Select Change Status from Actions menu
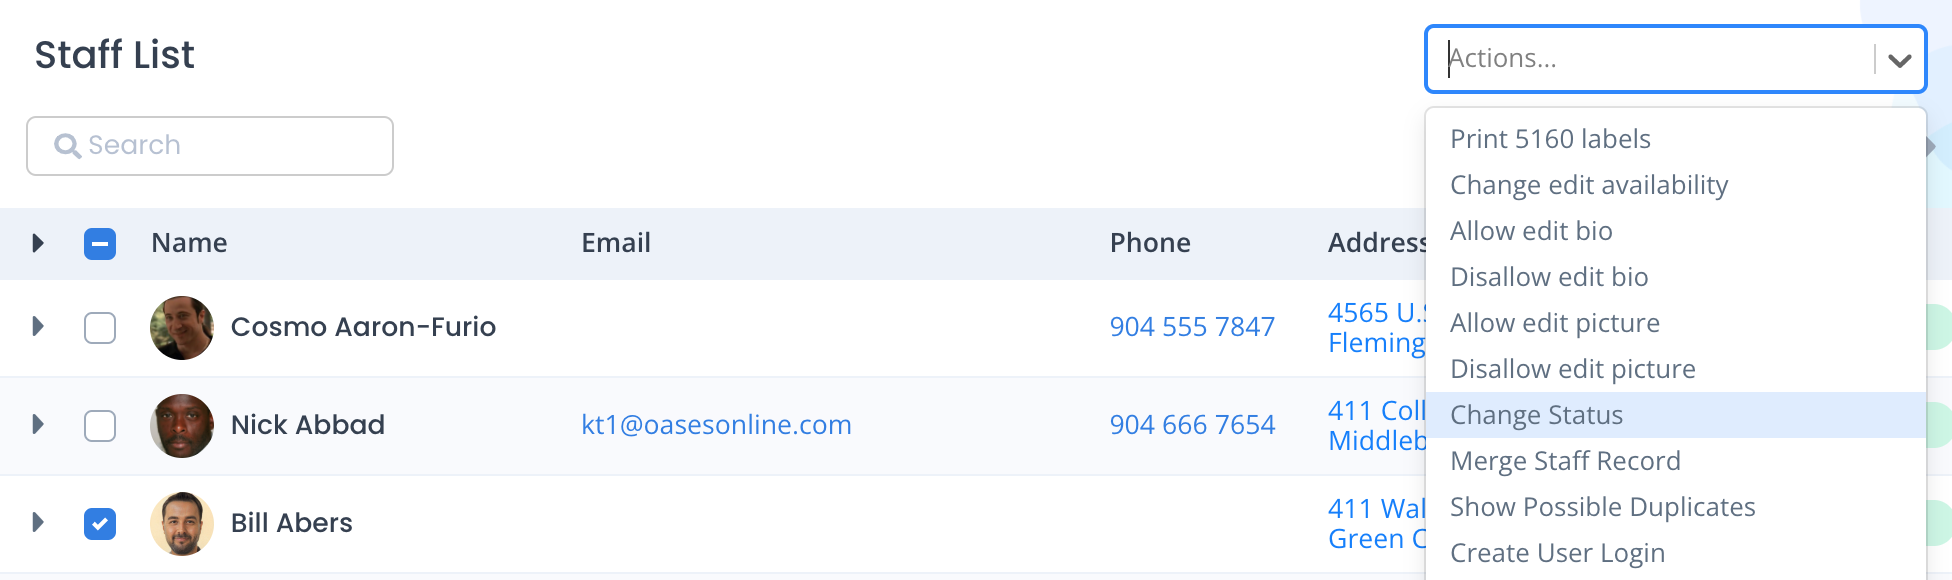This screenshot has height=580, width=1952. click(1536, 415)
